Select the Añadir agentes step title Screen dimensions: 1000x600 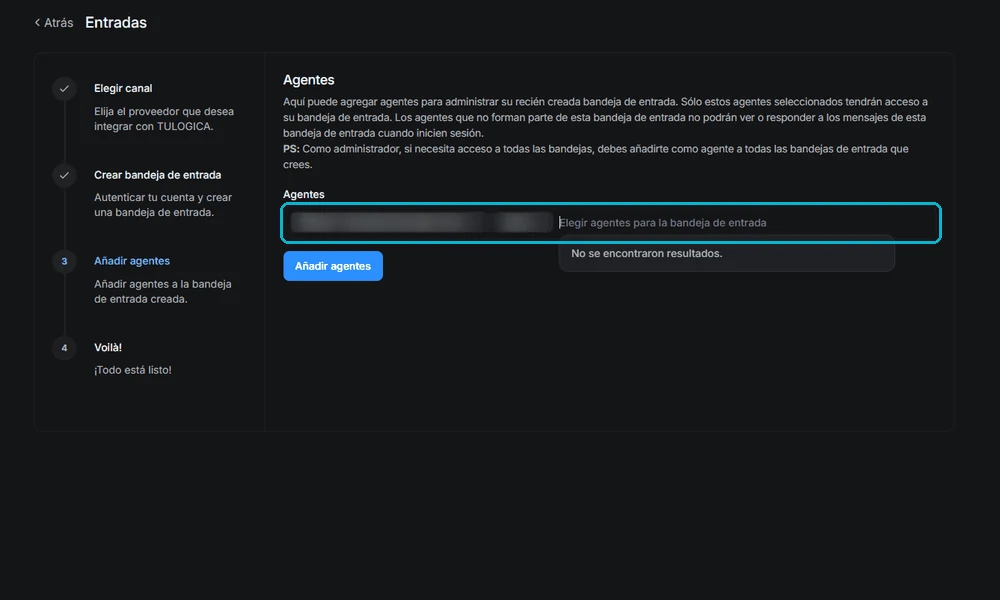[x=132, y=261]
